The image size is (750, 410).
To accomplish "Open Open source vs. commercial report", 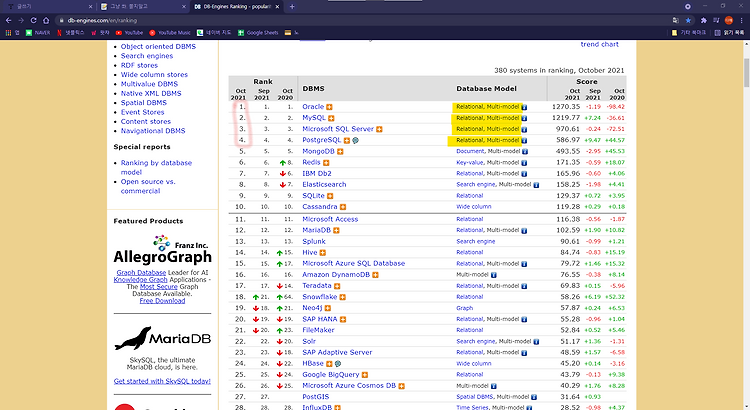I will click(148, 187).
